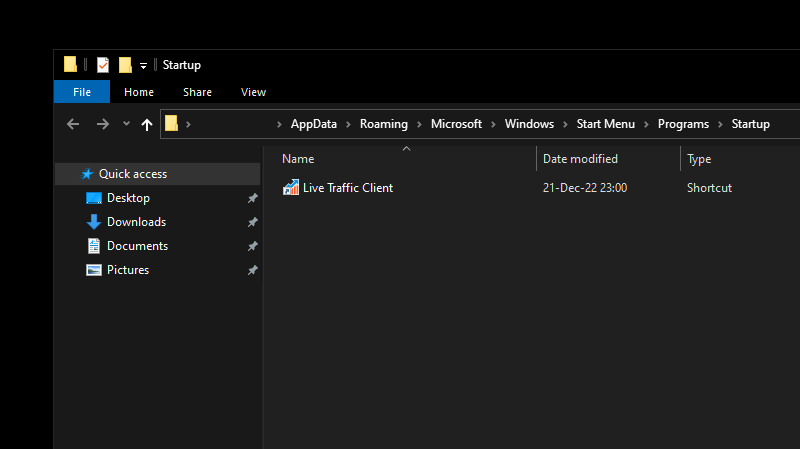800x449 pixels.
Task: Open the File menu tab
Action: (x=82, y=92)
